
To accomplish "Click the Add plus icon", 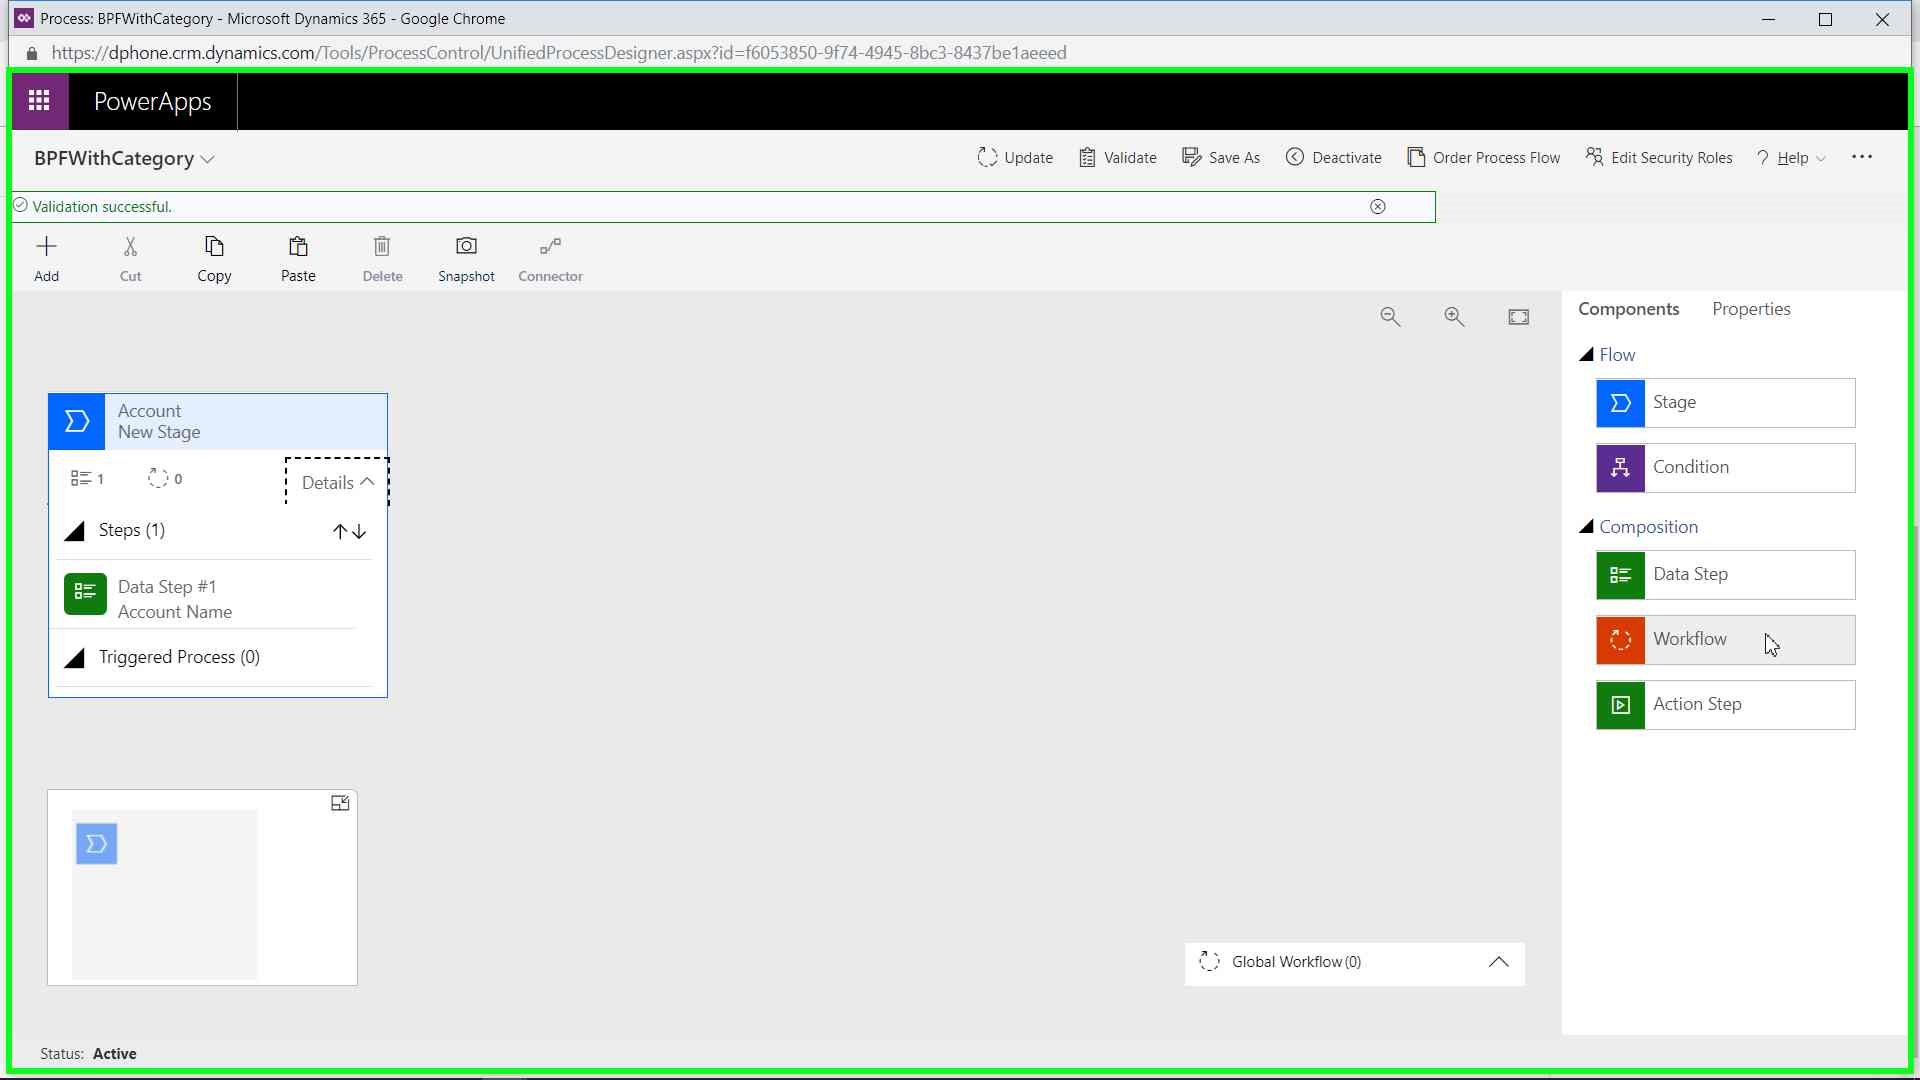I will tap(46, 246).
